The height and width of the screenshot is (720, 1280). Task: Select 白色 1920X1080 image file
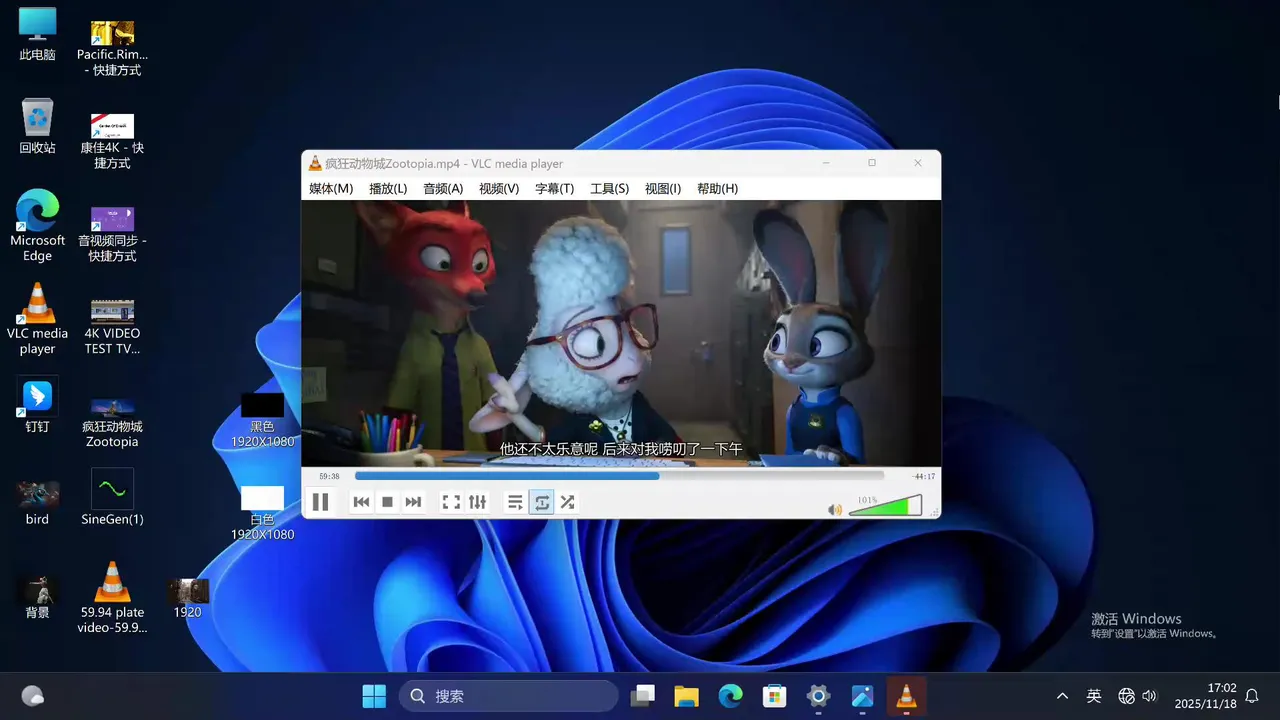pos(262,513)
